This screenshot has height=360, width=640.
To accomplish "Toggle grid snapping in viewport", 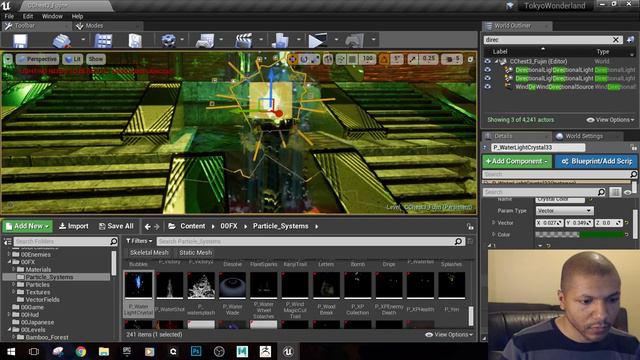I will [x=353, y=60].
